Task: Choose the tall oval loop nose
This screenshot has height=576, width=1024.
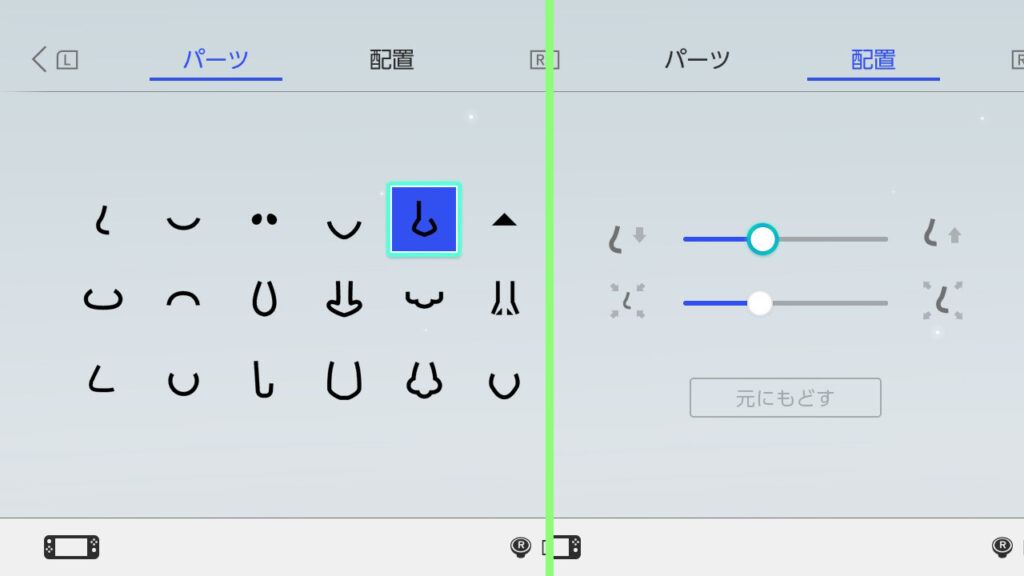Action: pos(264,299)
